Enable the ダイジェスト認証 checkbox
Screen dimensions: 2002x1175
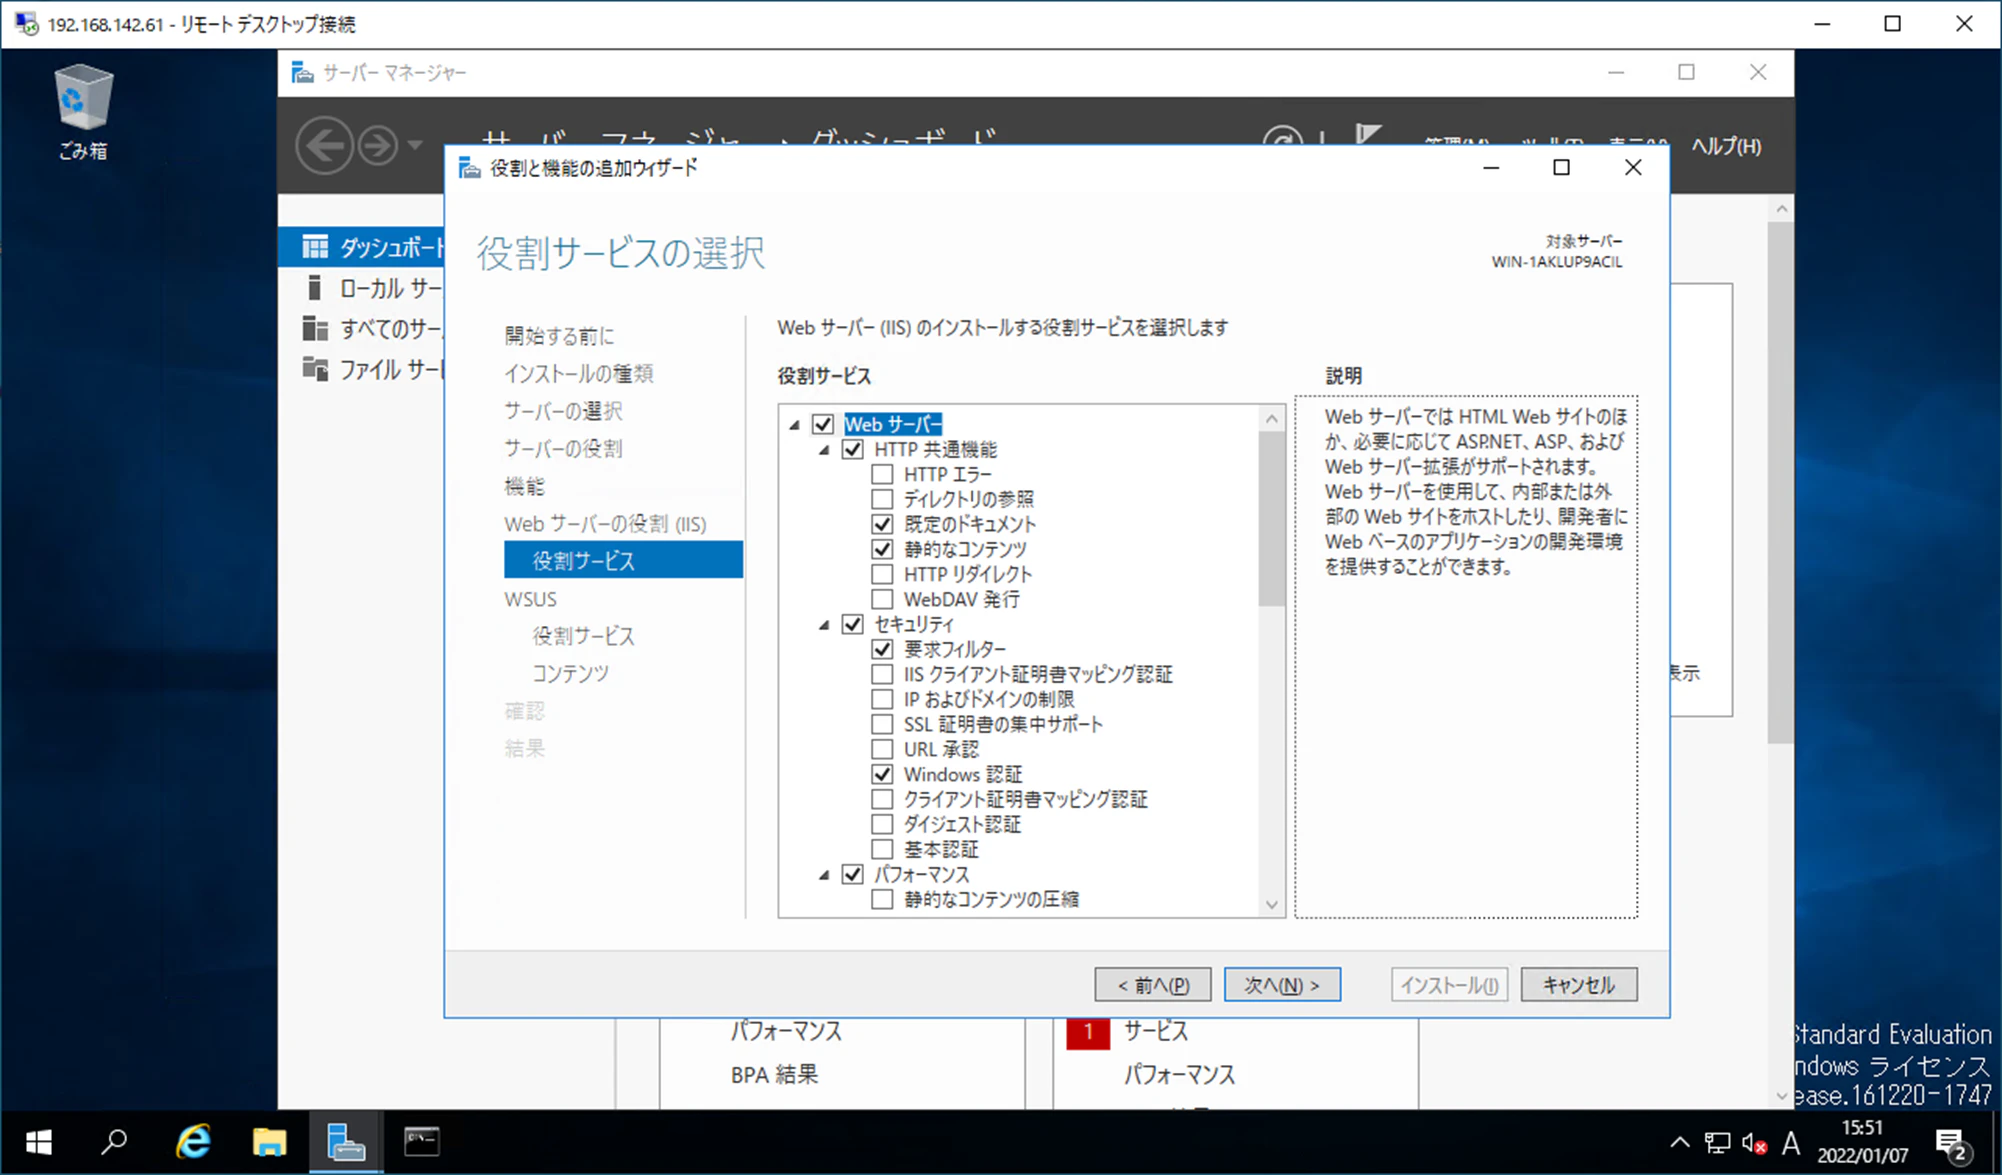(x=882, y=824)
